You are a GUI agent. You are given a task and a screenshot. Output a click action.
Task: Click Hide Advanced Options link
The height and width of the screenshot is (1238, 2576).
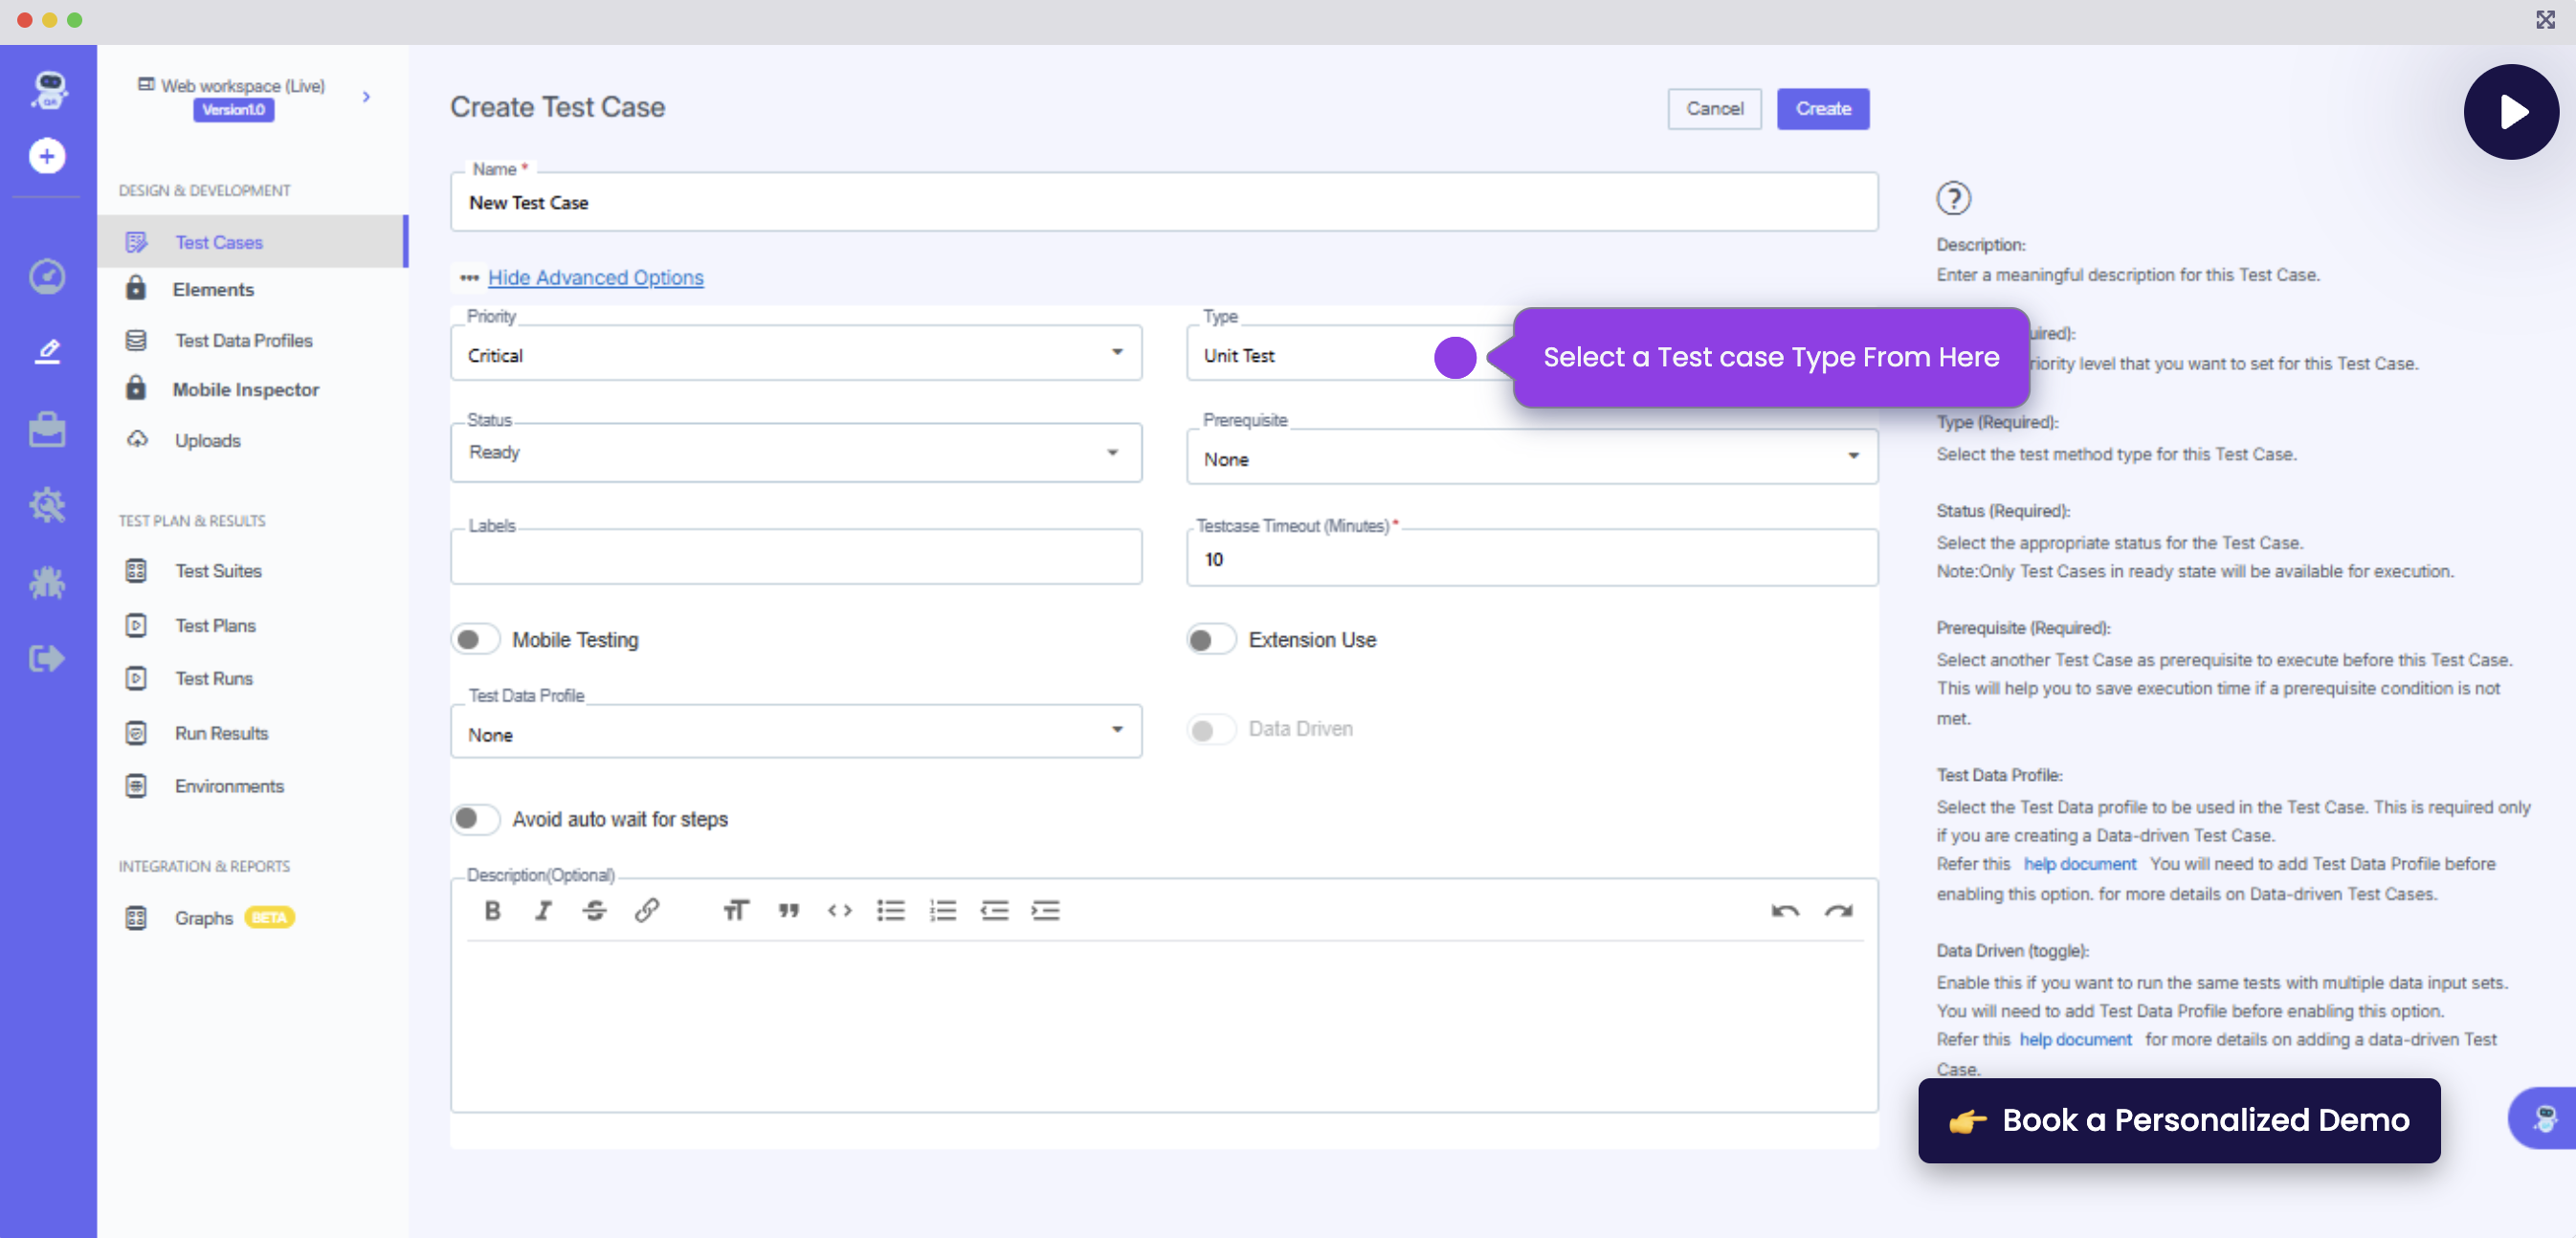(x=595, y=277)
